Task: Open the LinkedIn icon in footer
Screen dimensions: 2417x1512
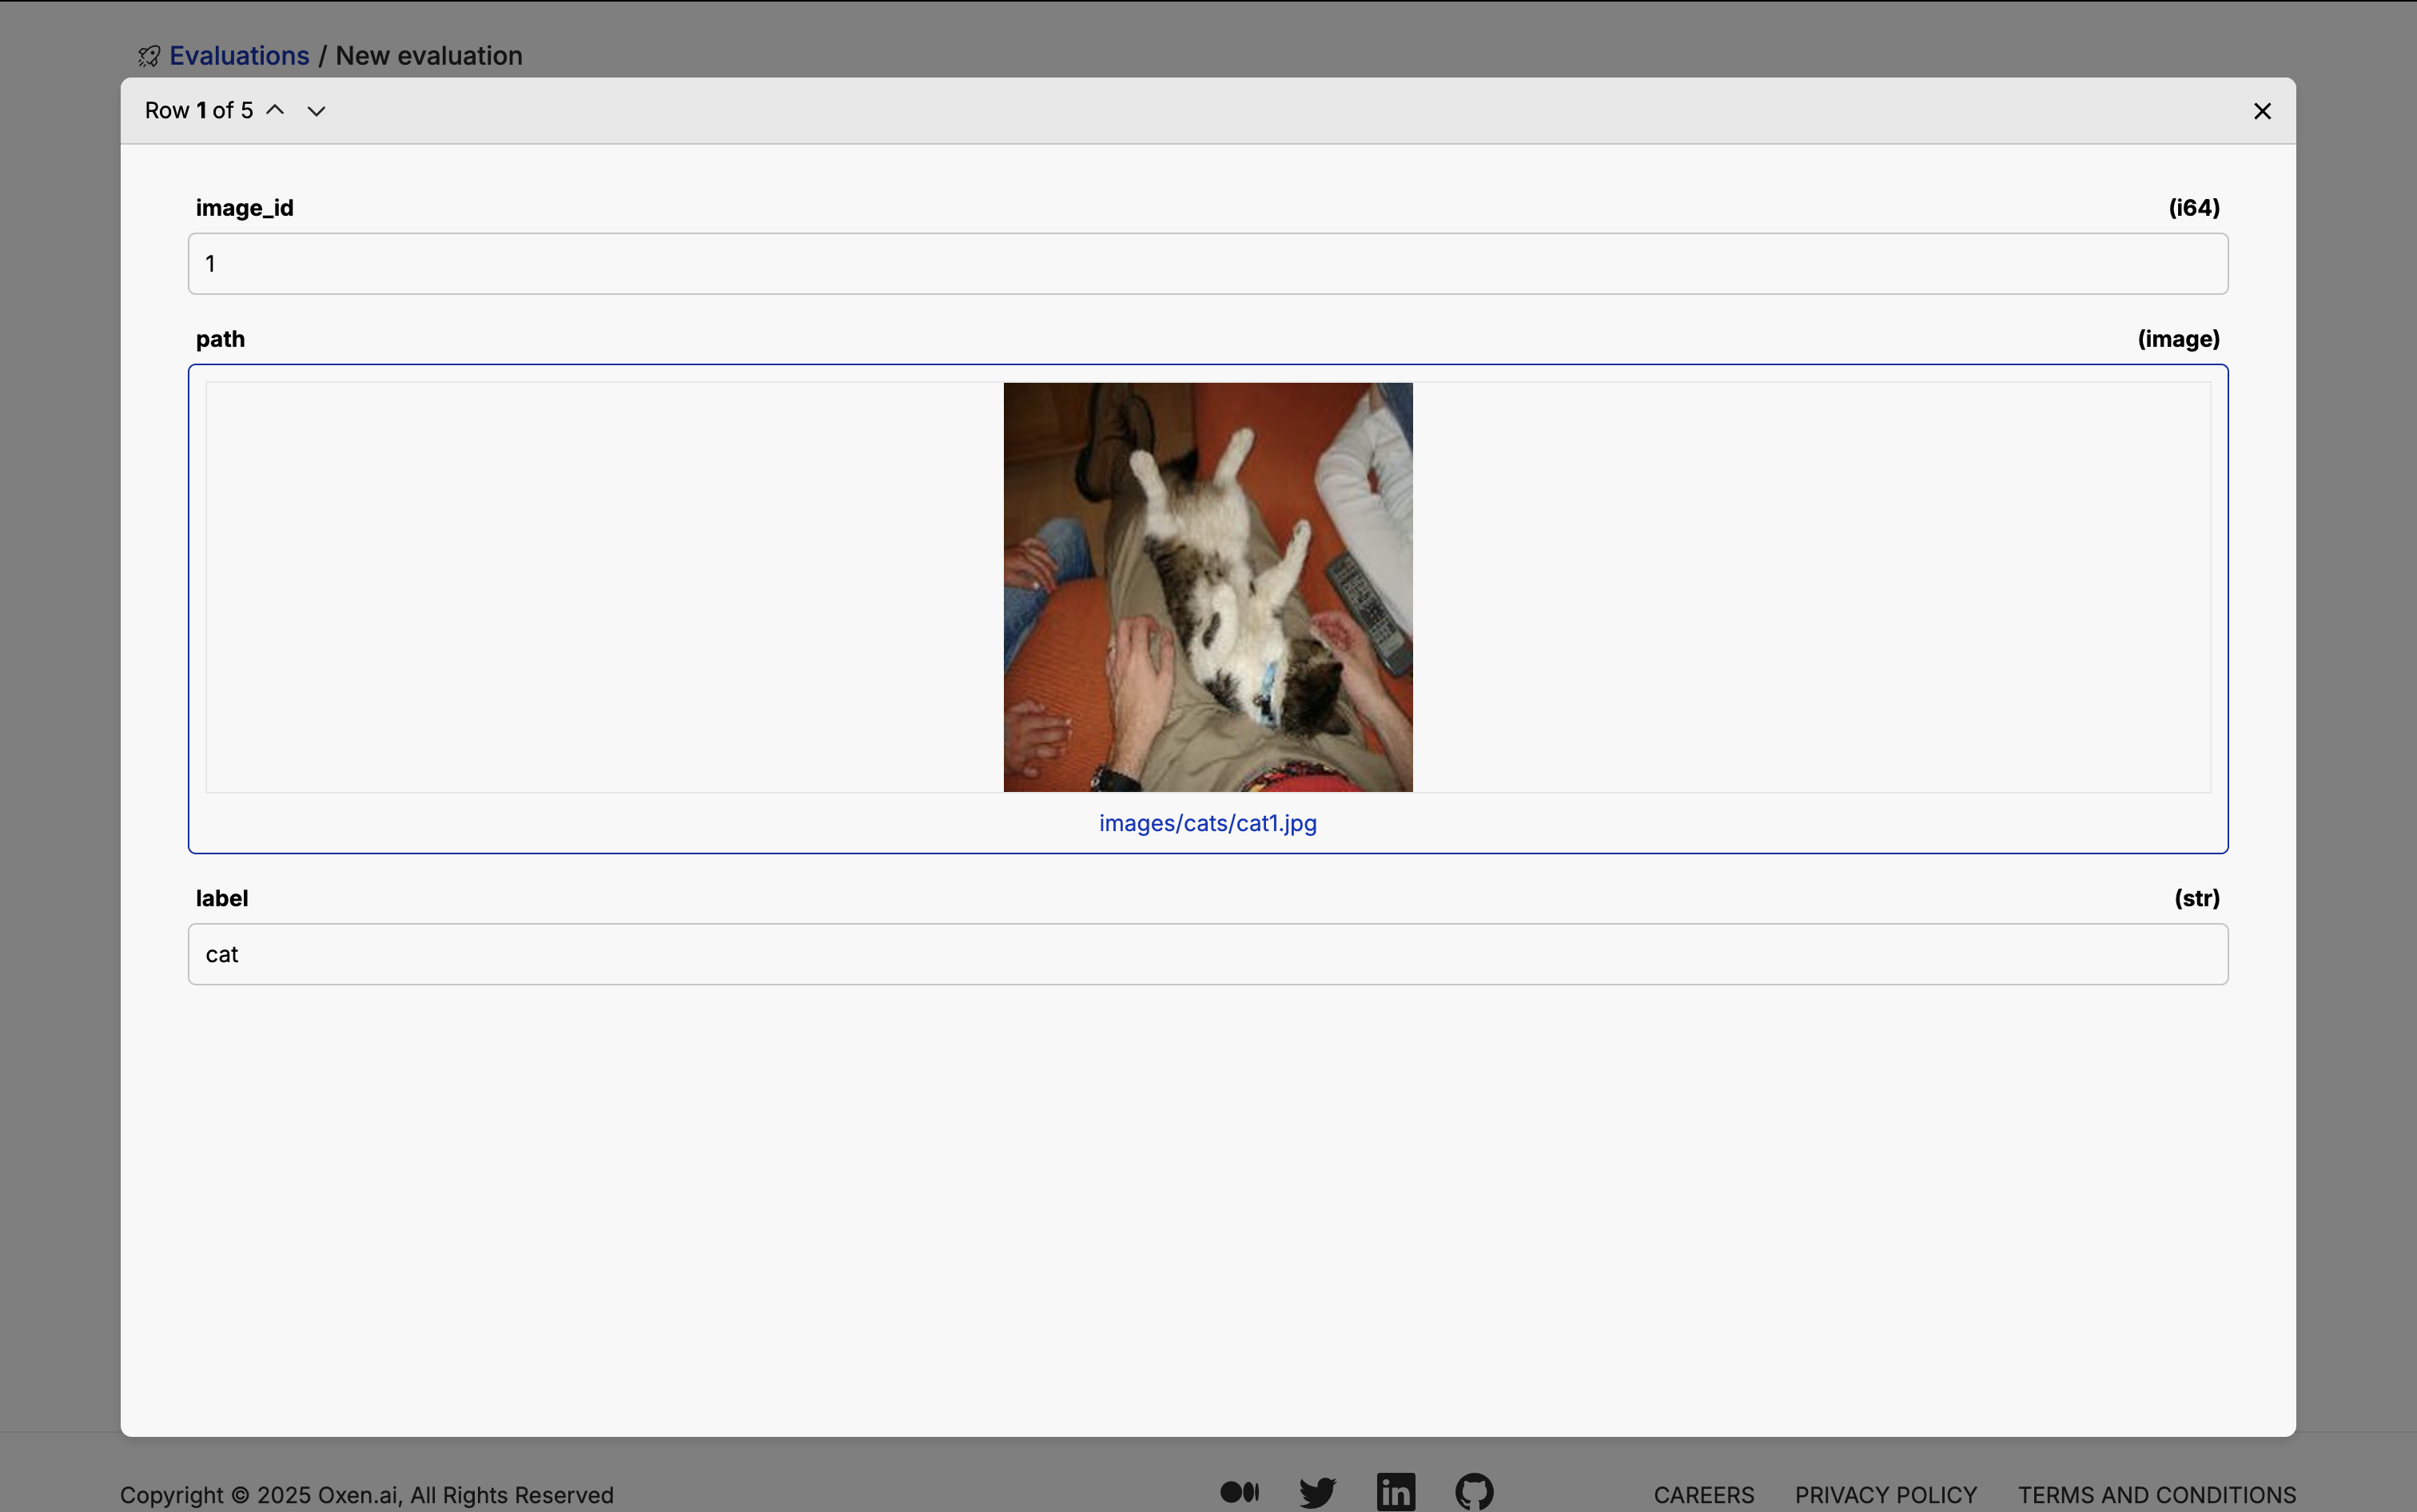Action: (1395, 1492)
